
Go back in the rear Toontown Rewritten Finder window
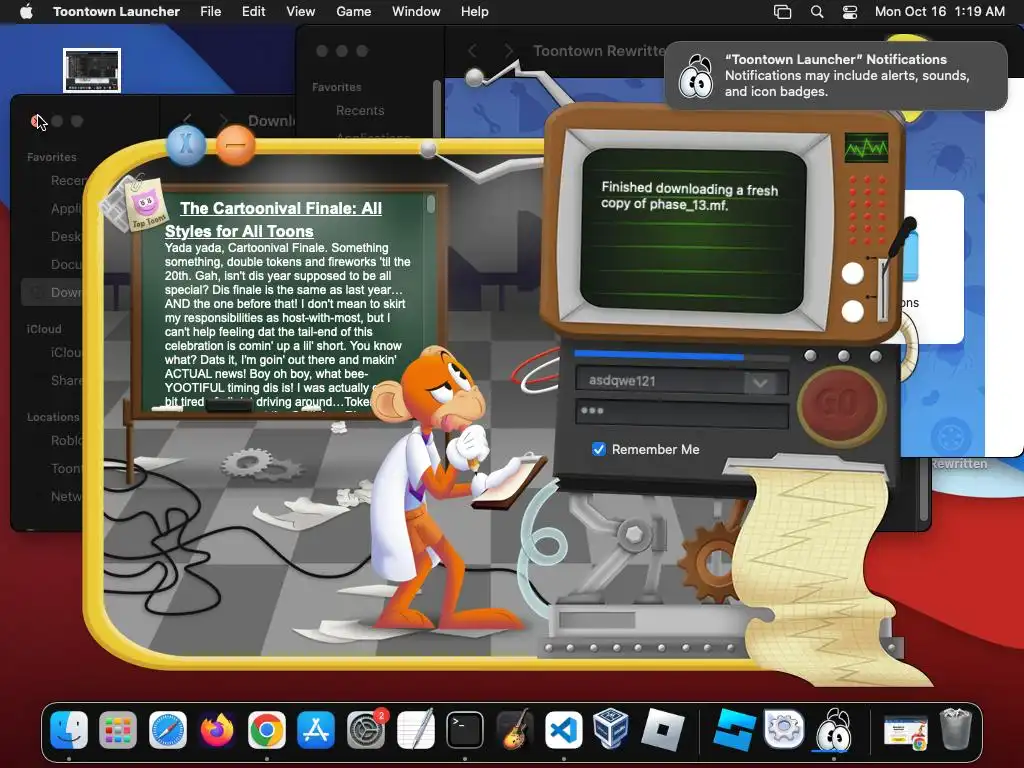point(472,51)
